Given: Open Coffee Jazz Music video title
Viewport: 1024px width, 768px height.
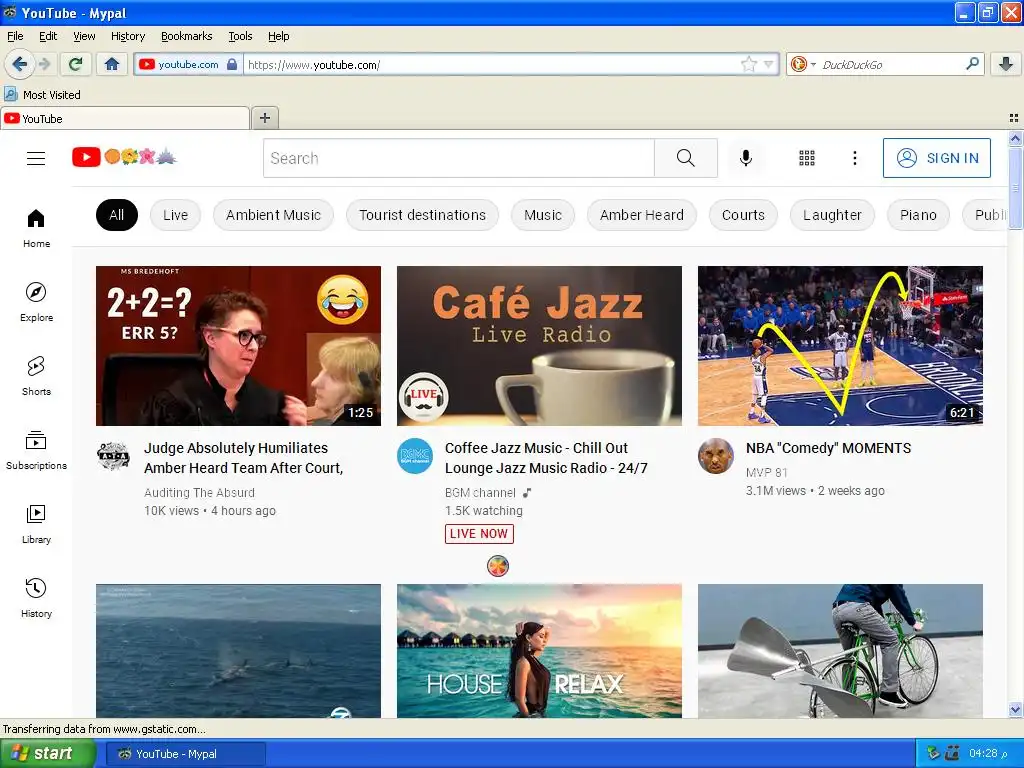Looking at the screenshot, I should coord(546,458).
